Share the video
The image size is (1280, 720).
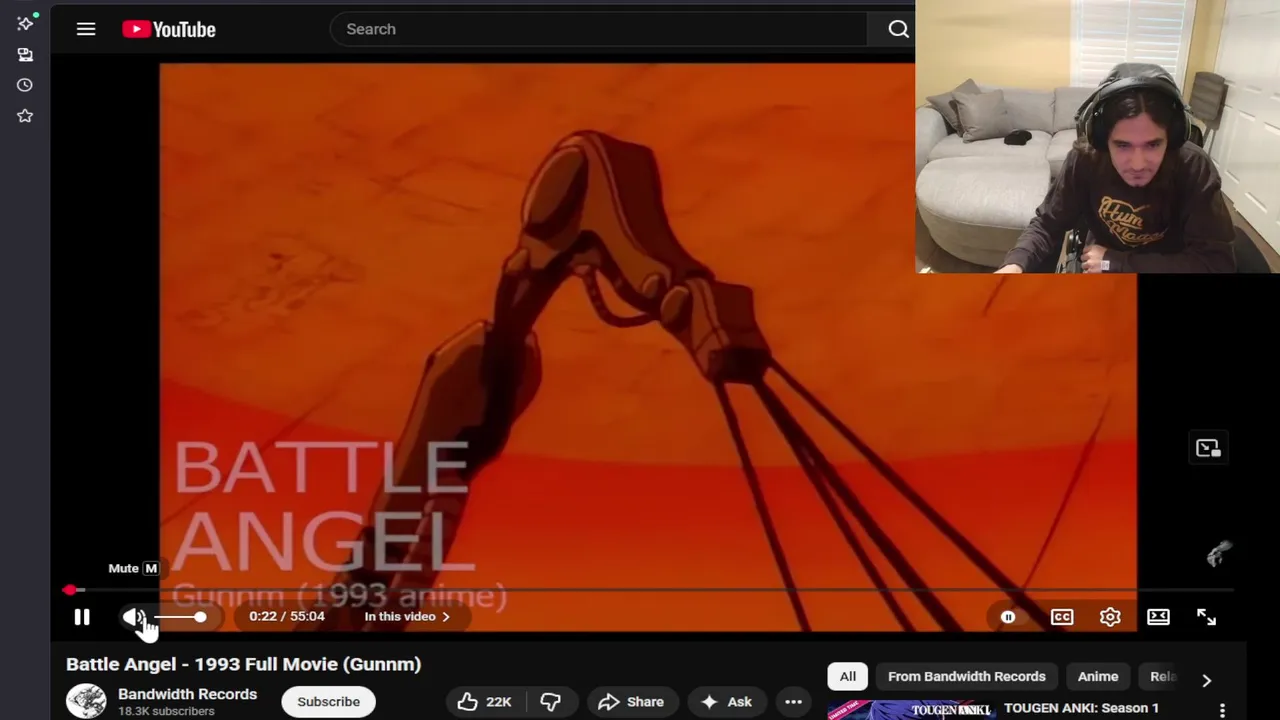[x=631, y=702]
